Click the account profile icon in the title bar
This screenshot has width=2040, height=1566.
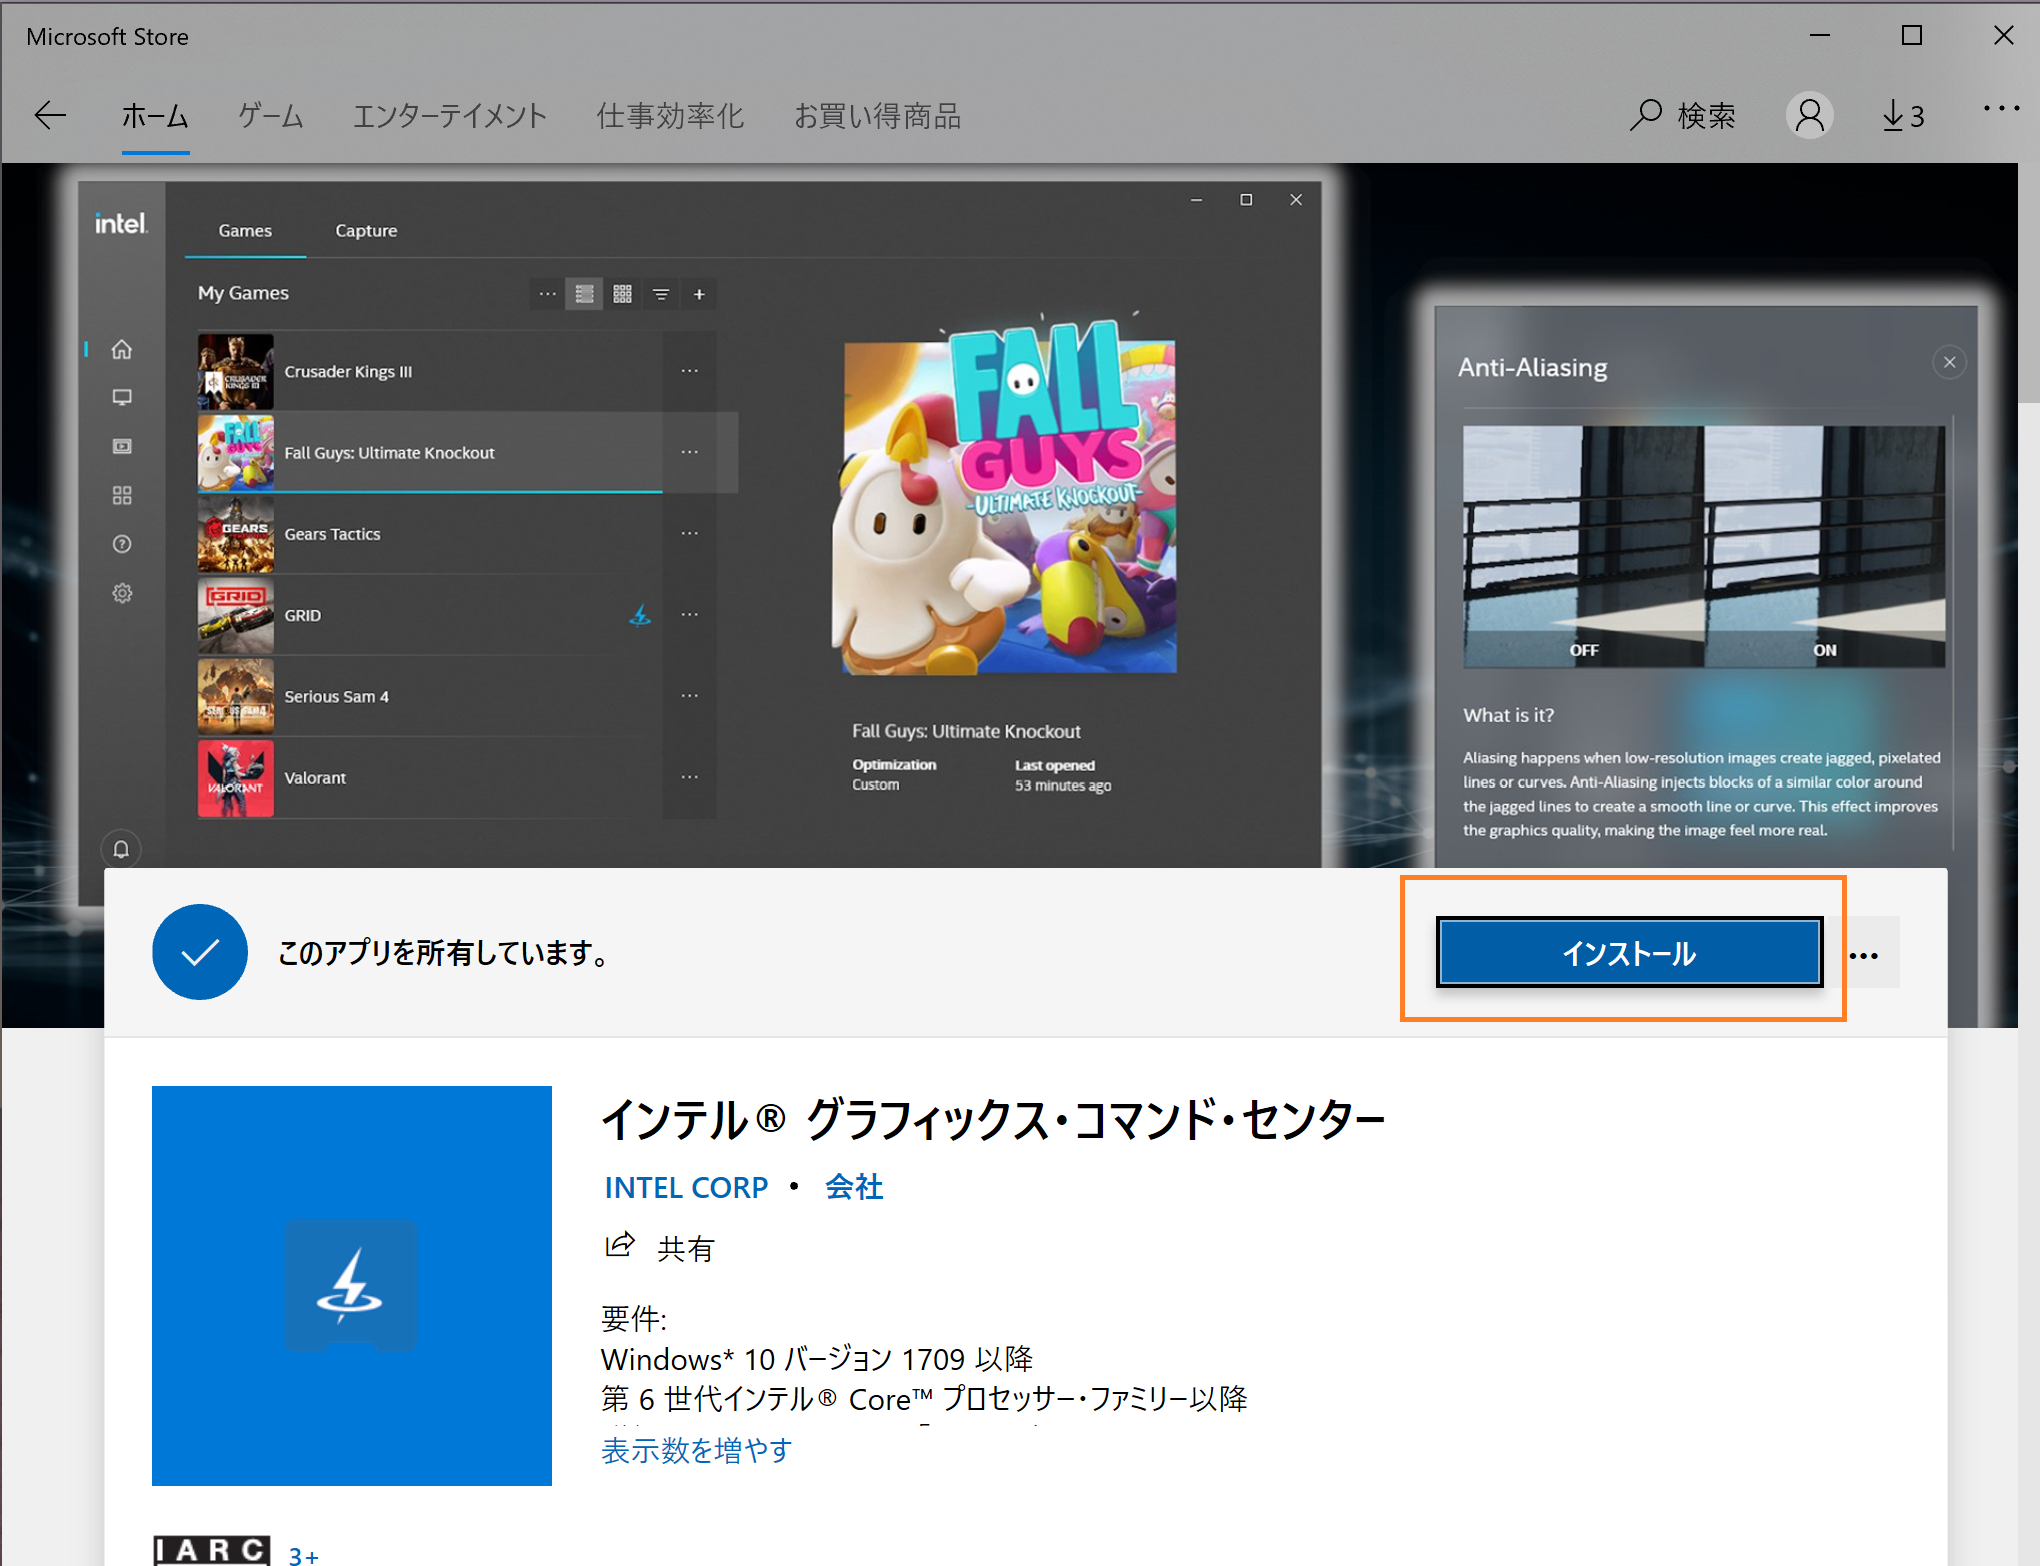point(1809,115)
